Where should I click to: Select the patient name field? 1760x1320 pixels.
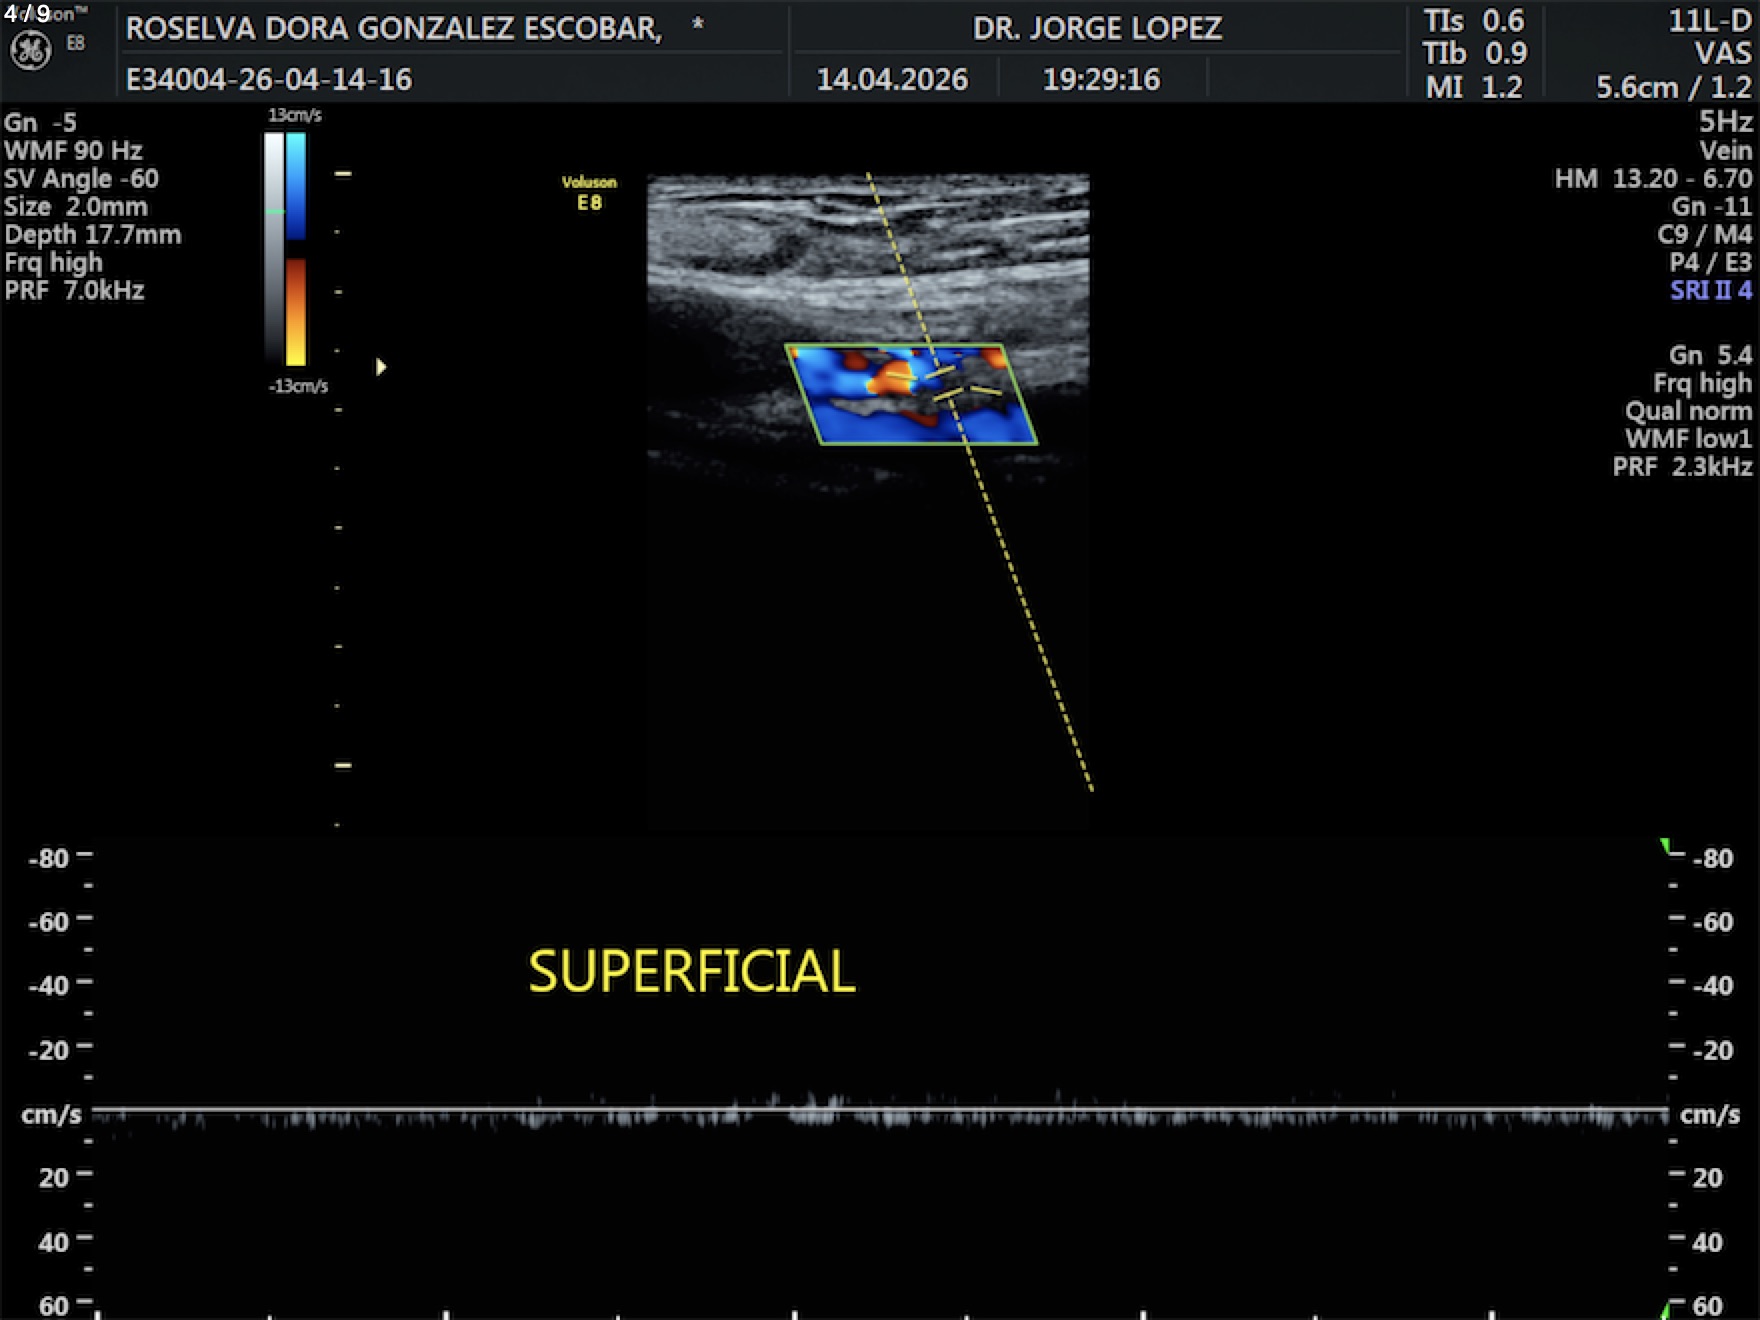click(394, 28)
